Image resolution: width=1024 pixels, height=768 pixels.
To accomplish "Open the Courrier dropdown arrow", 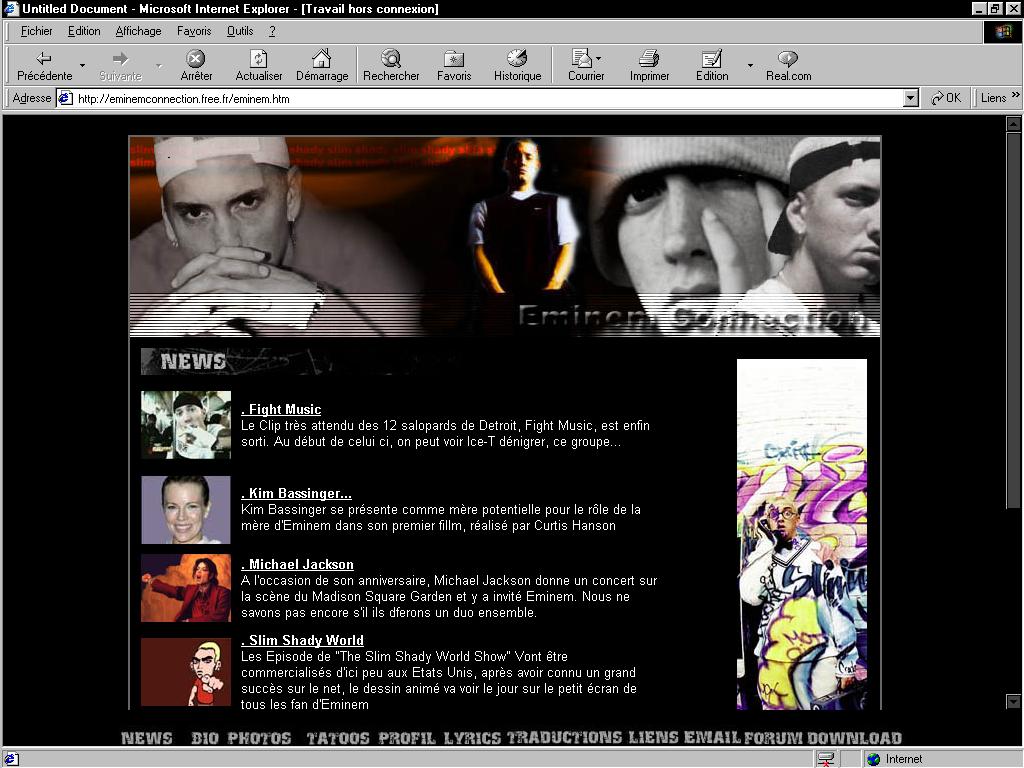I will 599,58.
